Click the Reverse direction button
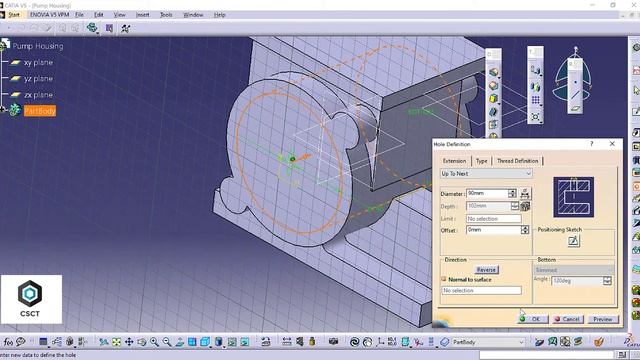This screenshot has width=640, height=360. (x=486, y=270)
